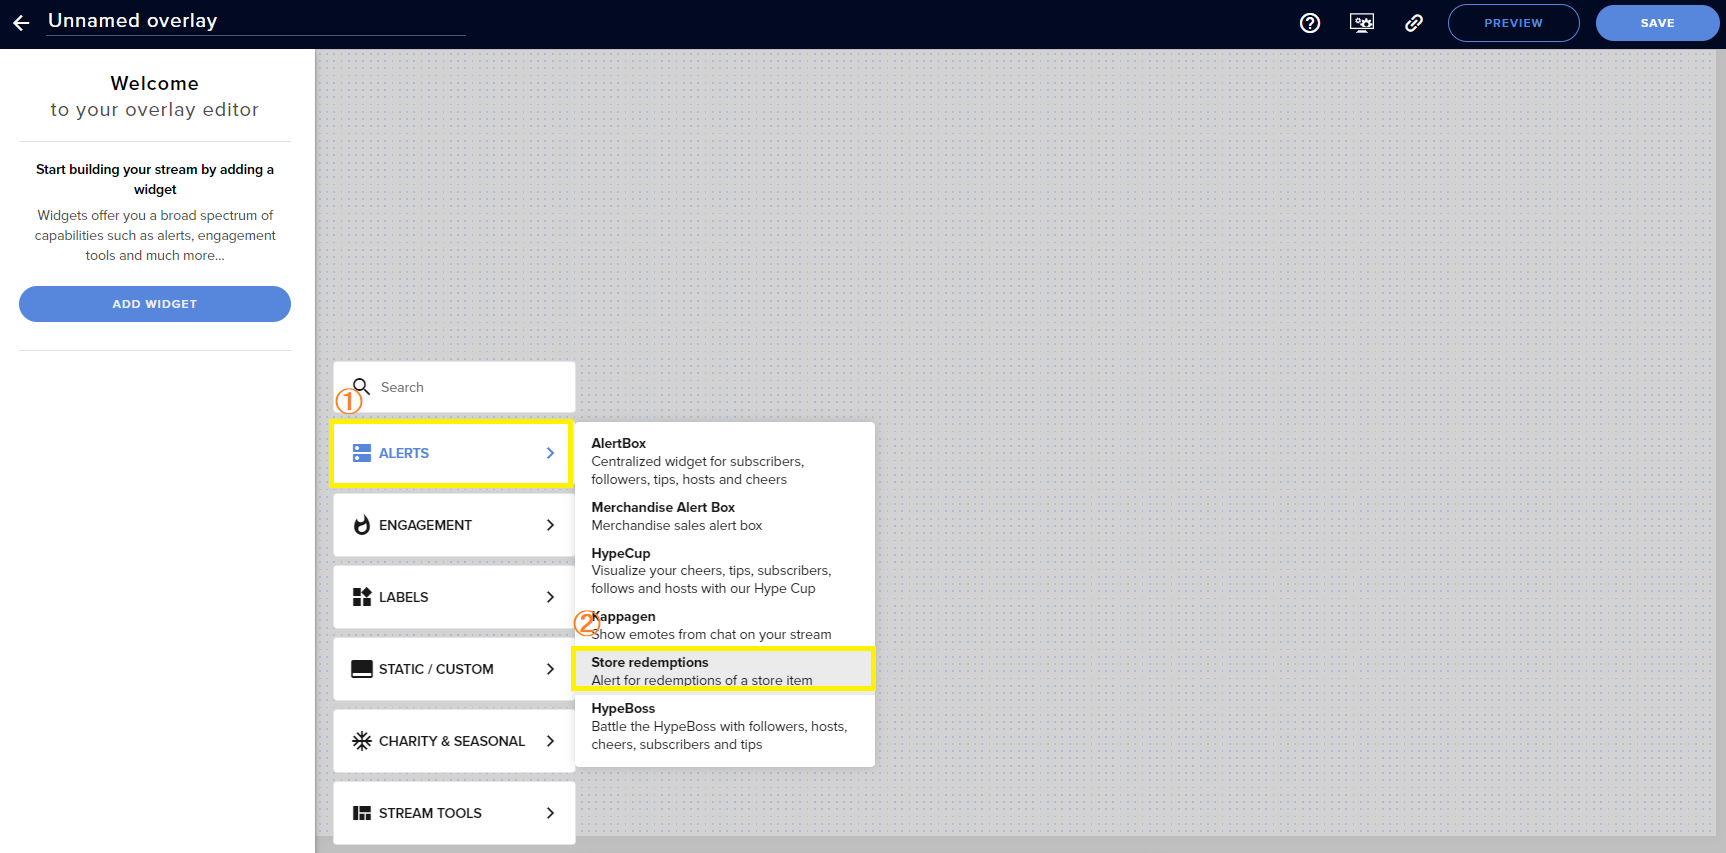Open the ALERTS category
This screenshot has width=1726, height=853.
click(x=454, y=453)
